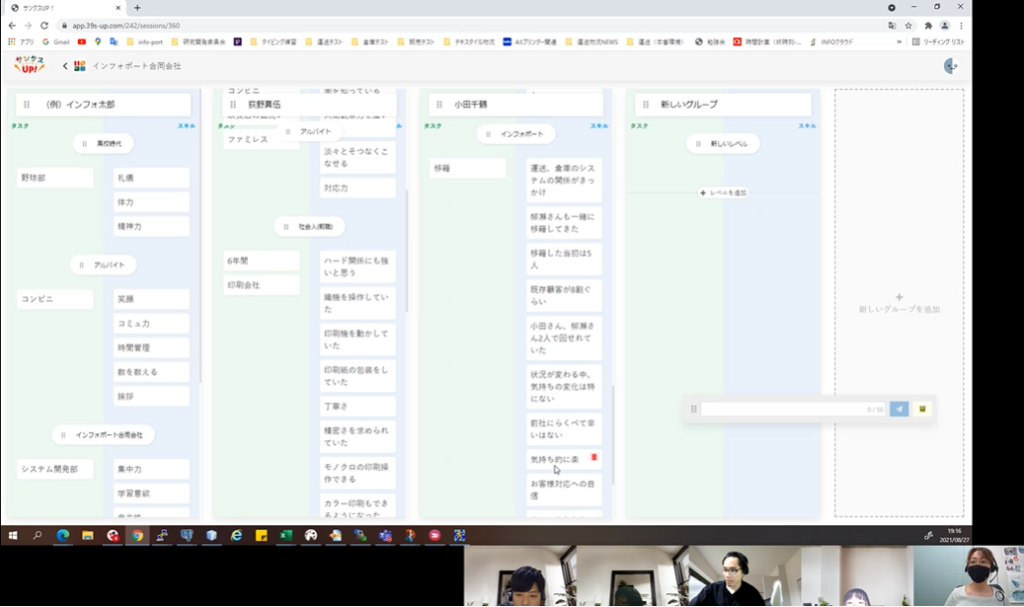Viewport: 1024px width, 607px height.
Task: Select the 6年間 task card
Action: (x=261, y=261)
